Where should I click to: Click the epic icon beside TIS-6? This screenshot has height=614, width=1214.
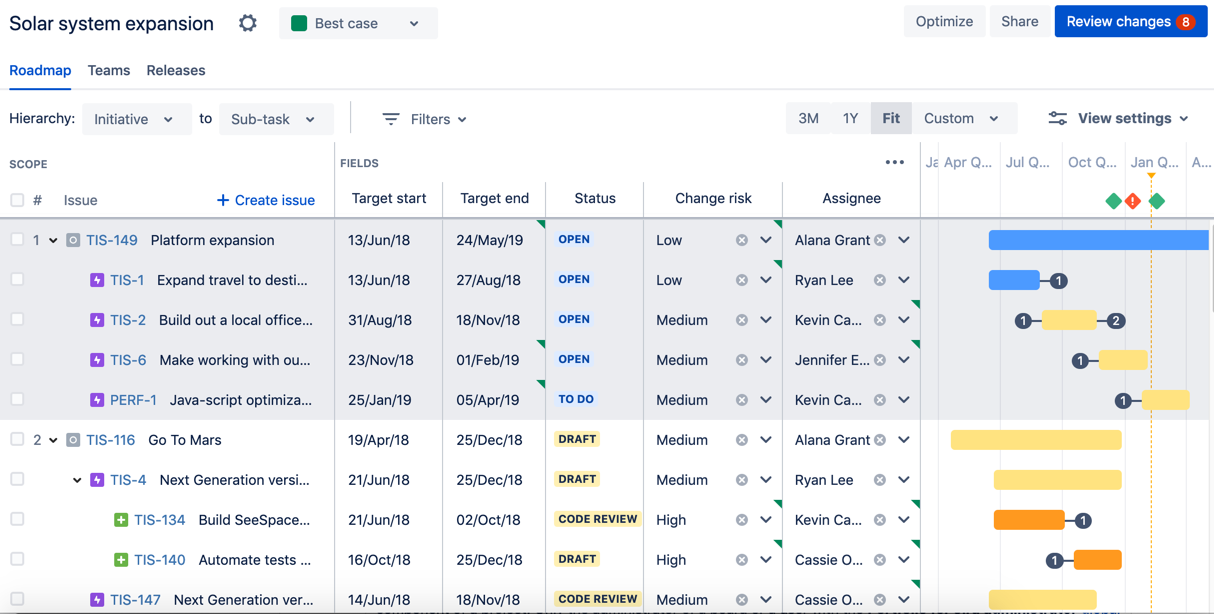[x=97, y=360]
